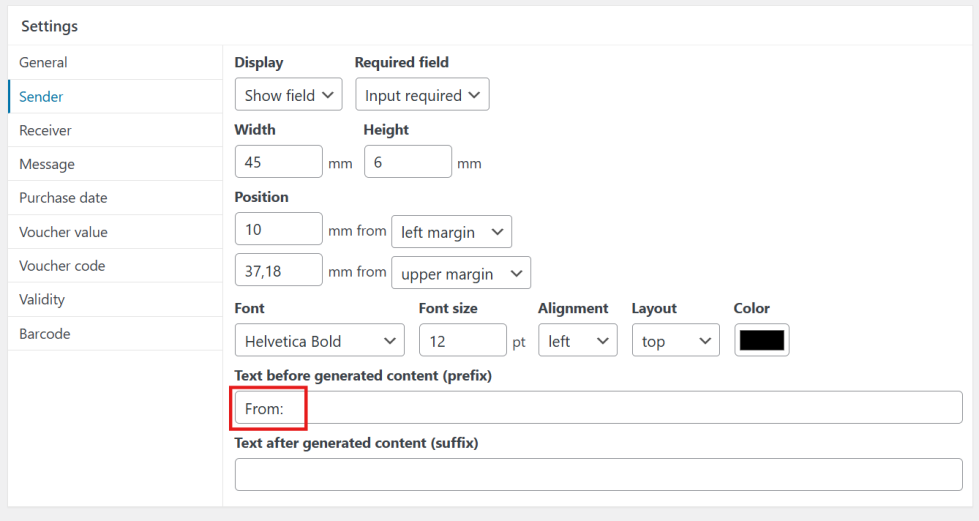Open the Voucher value tab

pos(63,232)
